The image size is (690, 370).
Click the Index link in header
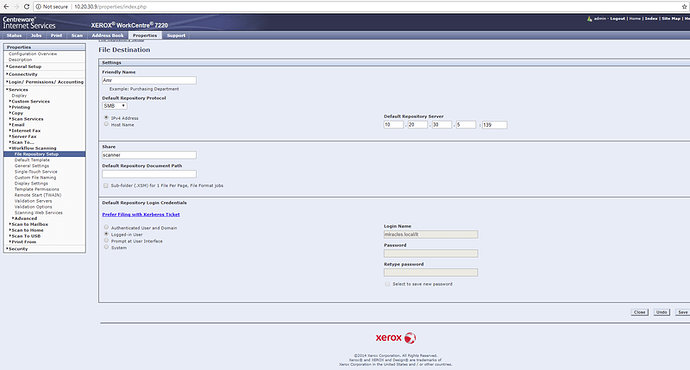651,18
